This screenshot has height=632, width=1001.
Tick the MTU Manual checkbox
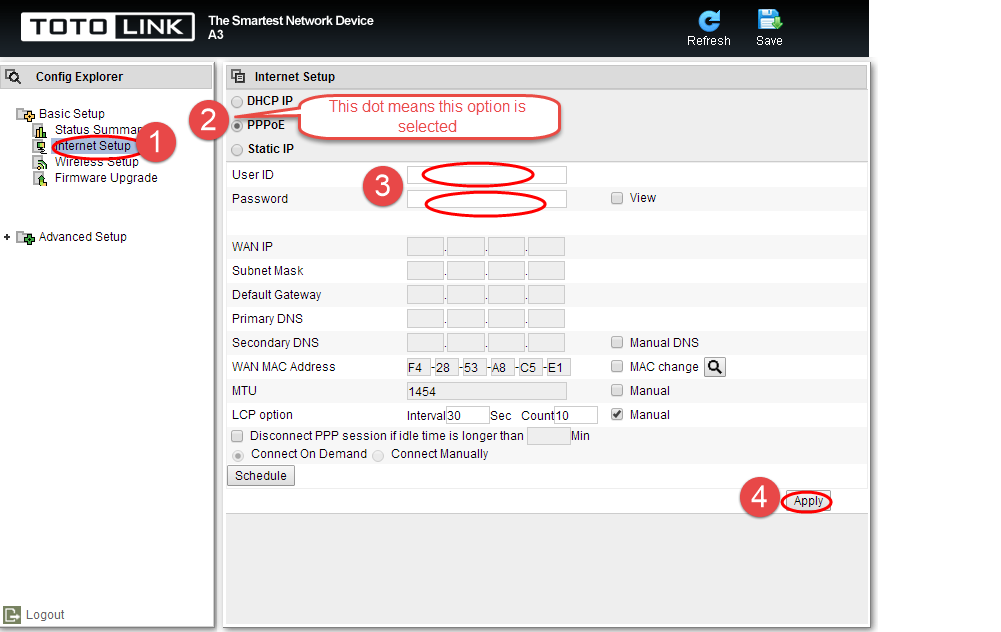point(617,390)
